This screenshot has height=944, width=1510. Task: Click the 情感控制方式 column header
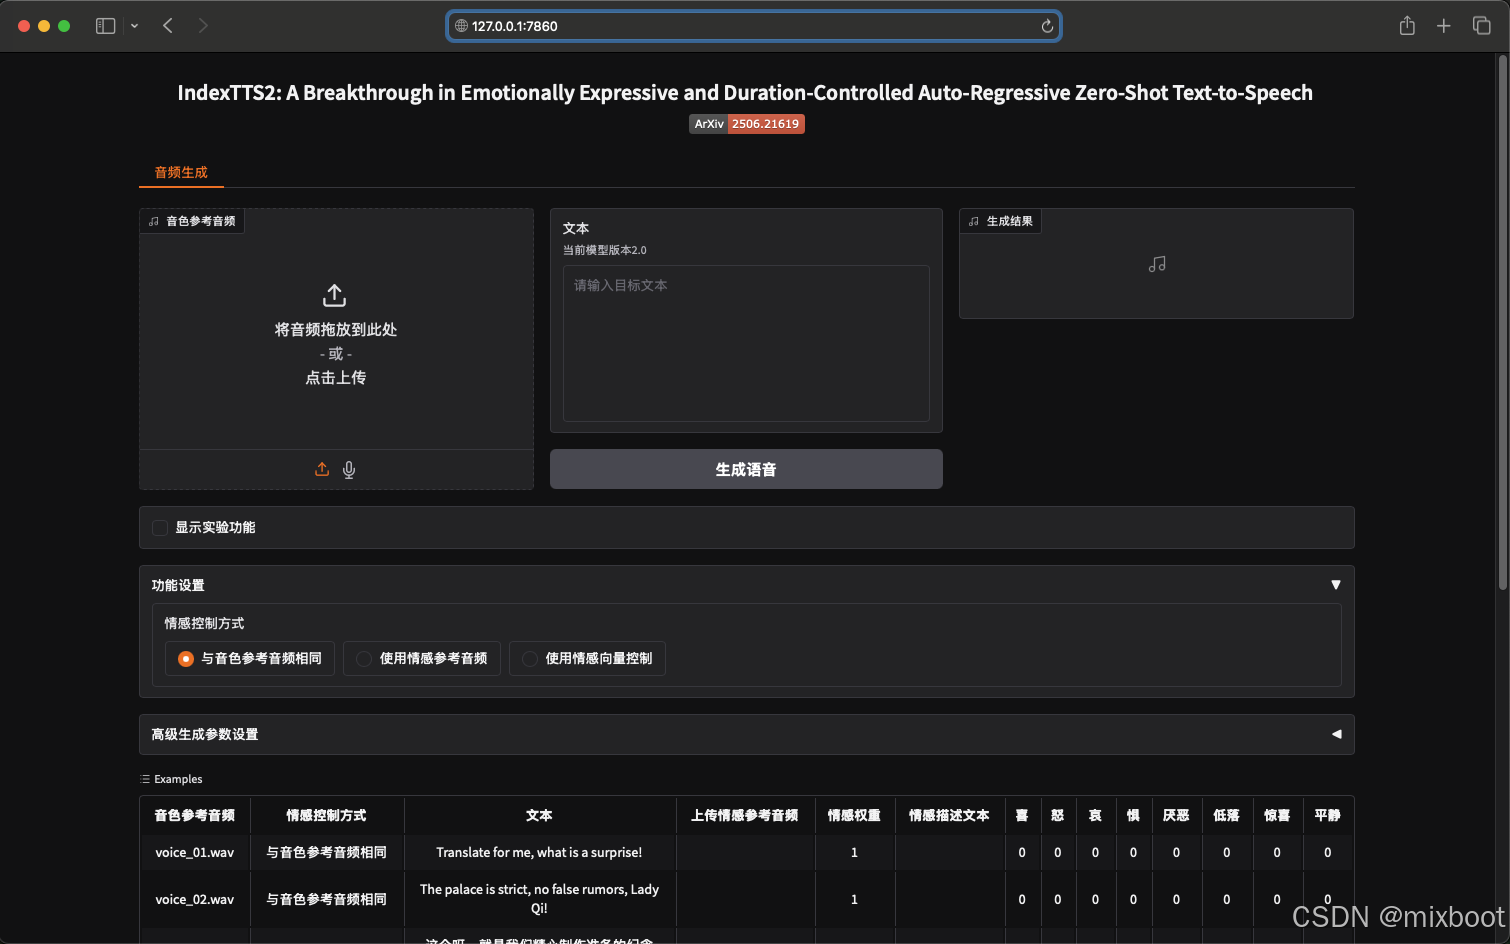pos(327,815)
